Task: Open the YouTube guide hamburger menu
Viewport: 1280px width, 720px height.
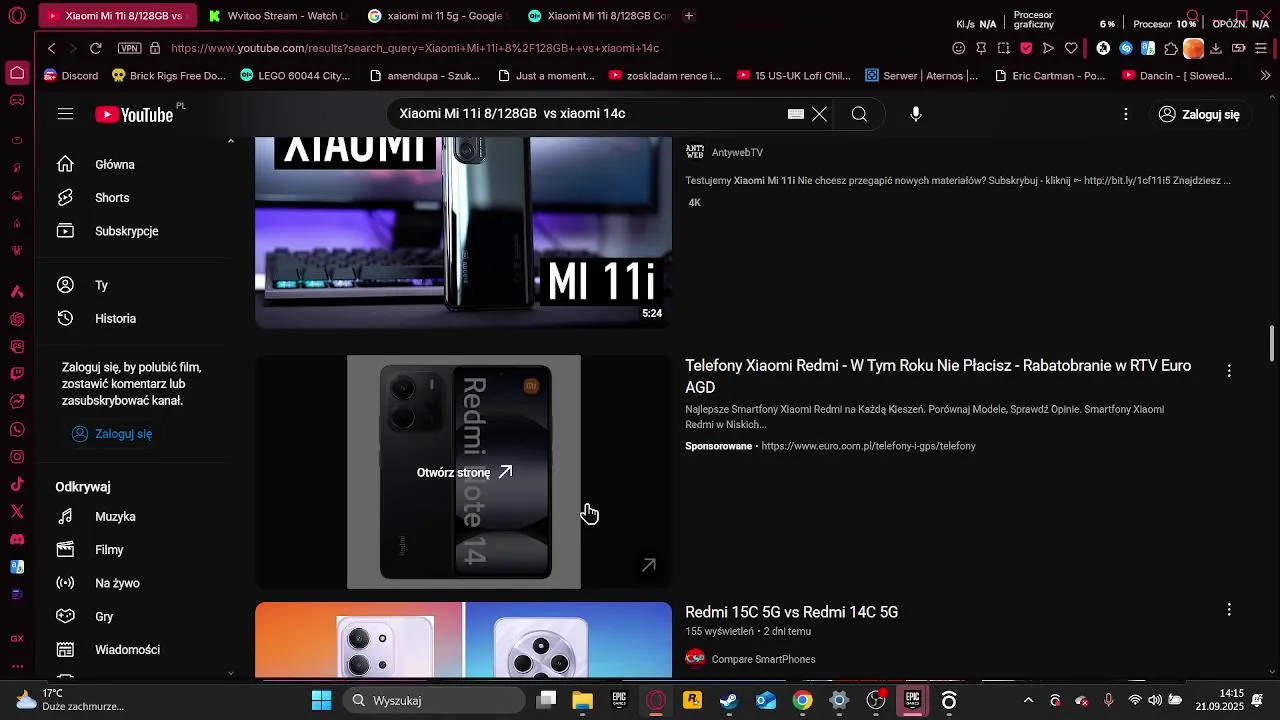Action: tap(65, 114)
